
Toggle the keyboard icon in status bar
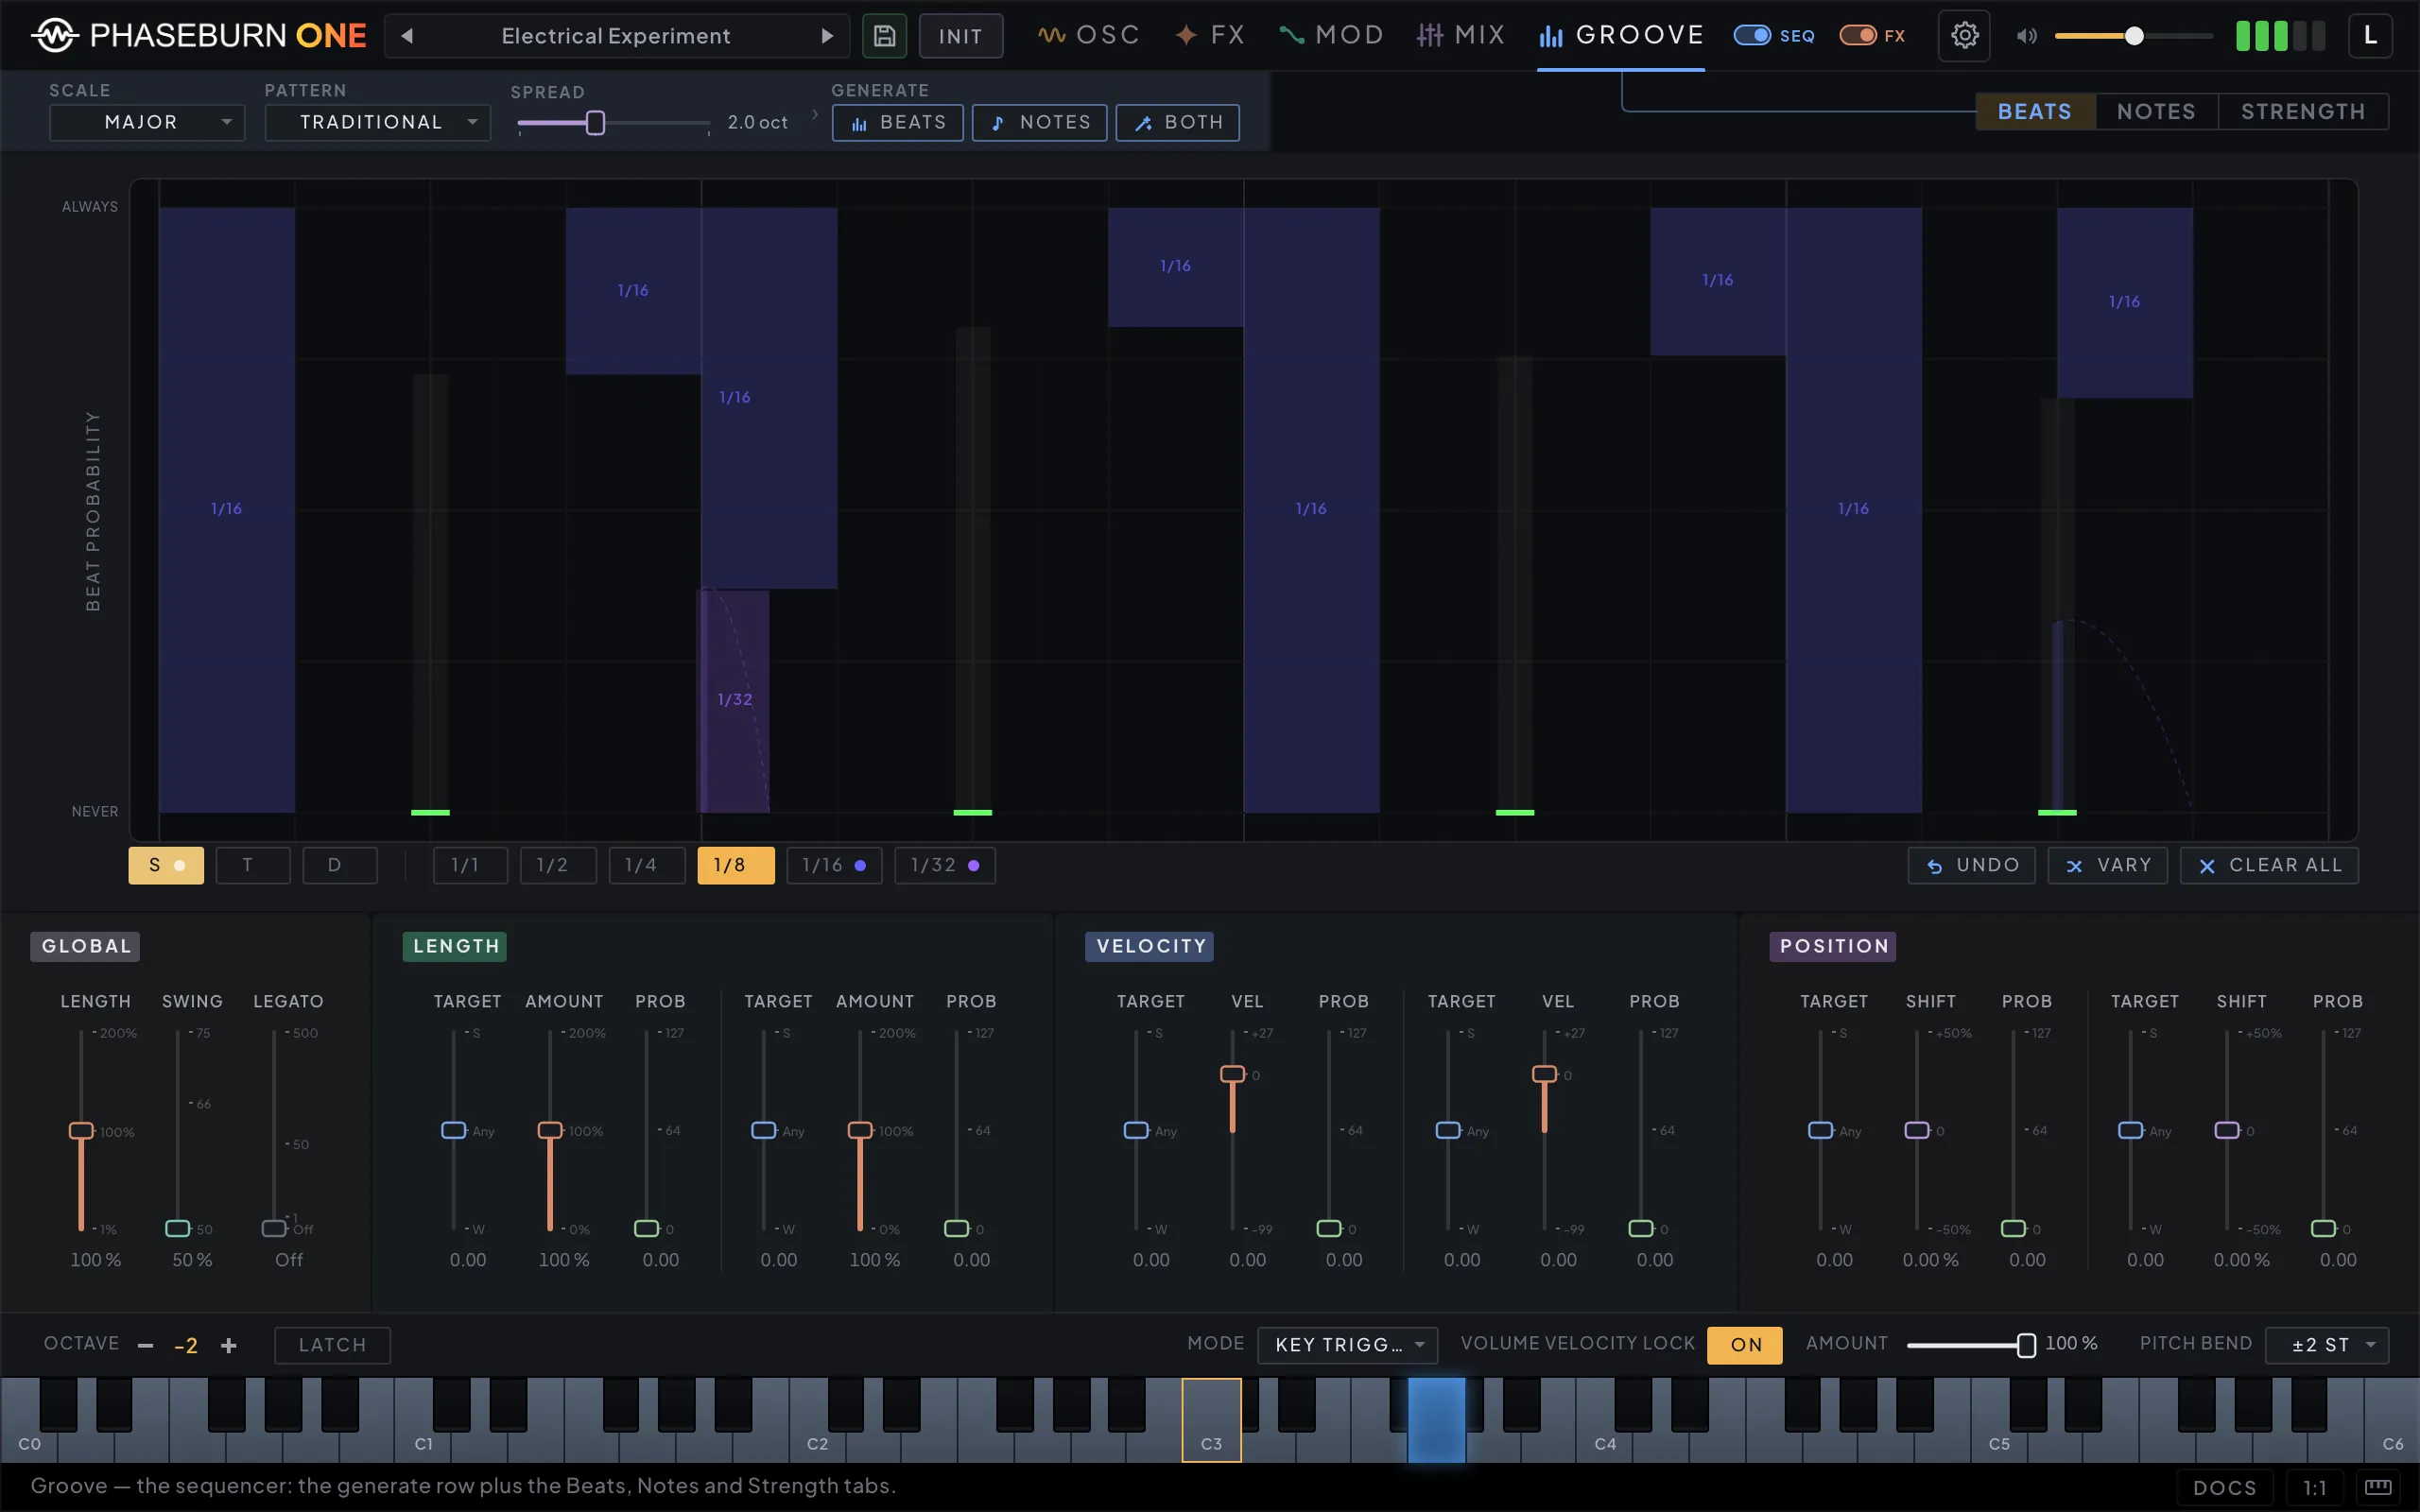click(x=2378, y=1487)
